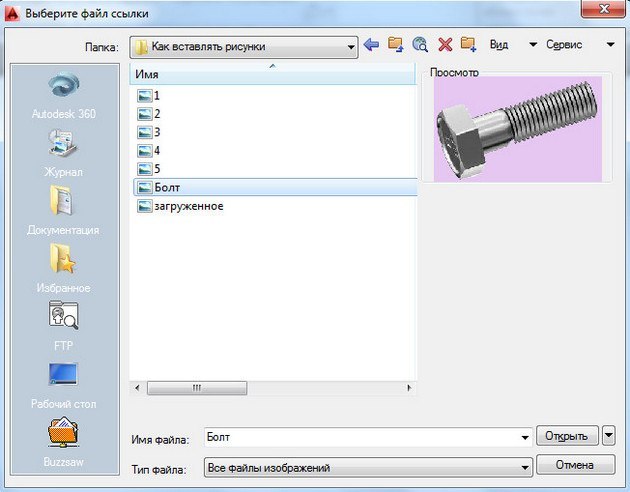Screen dimensions: 630x492
Task: Open the Журнал history shortcut
Action: (64, 153)
